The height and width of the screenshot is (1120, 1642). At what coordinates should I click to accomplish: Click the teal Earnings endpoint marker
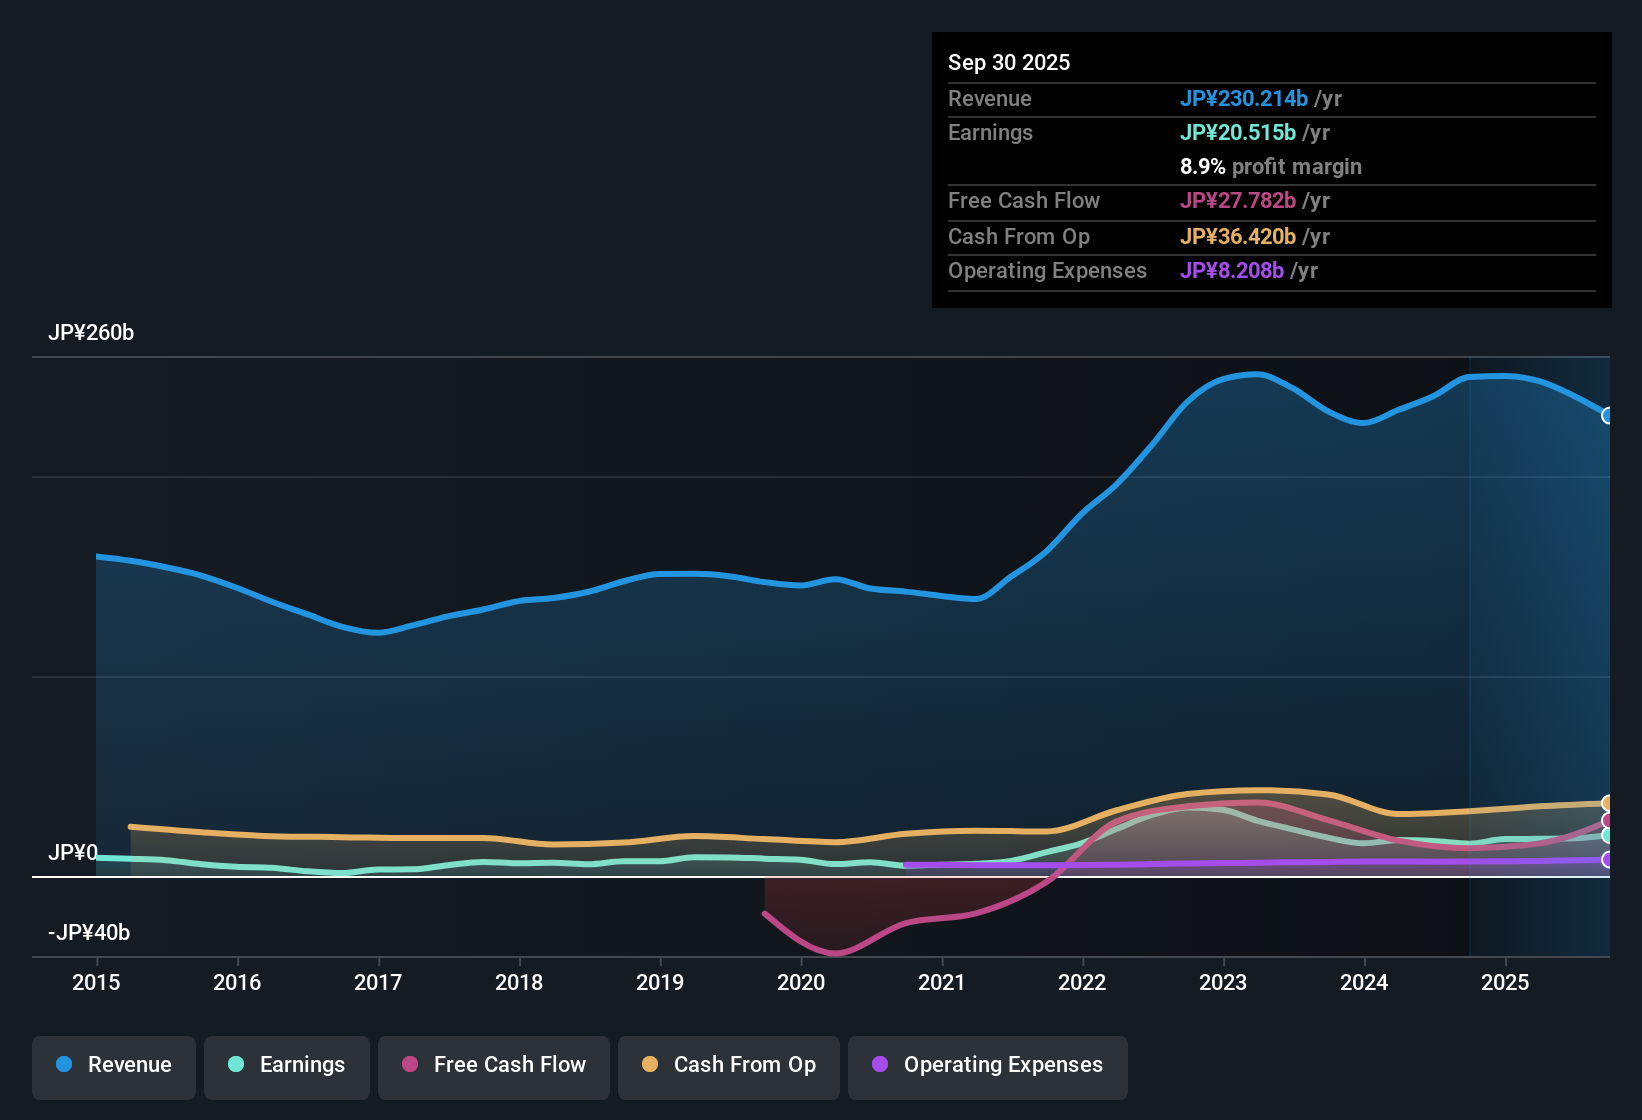[1606, 836]
